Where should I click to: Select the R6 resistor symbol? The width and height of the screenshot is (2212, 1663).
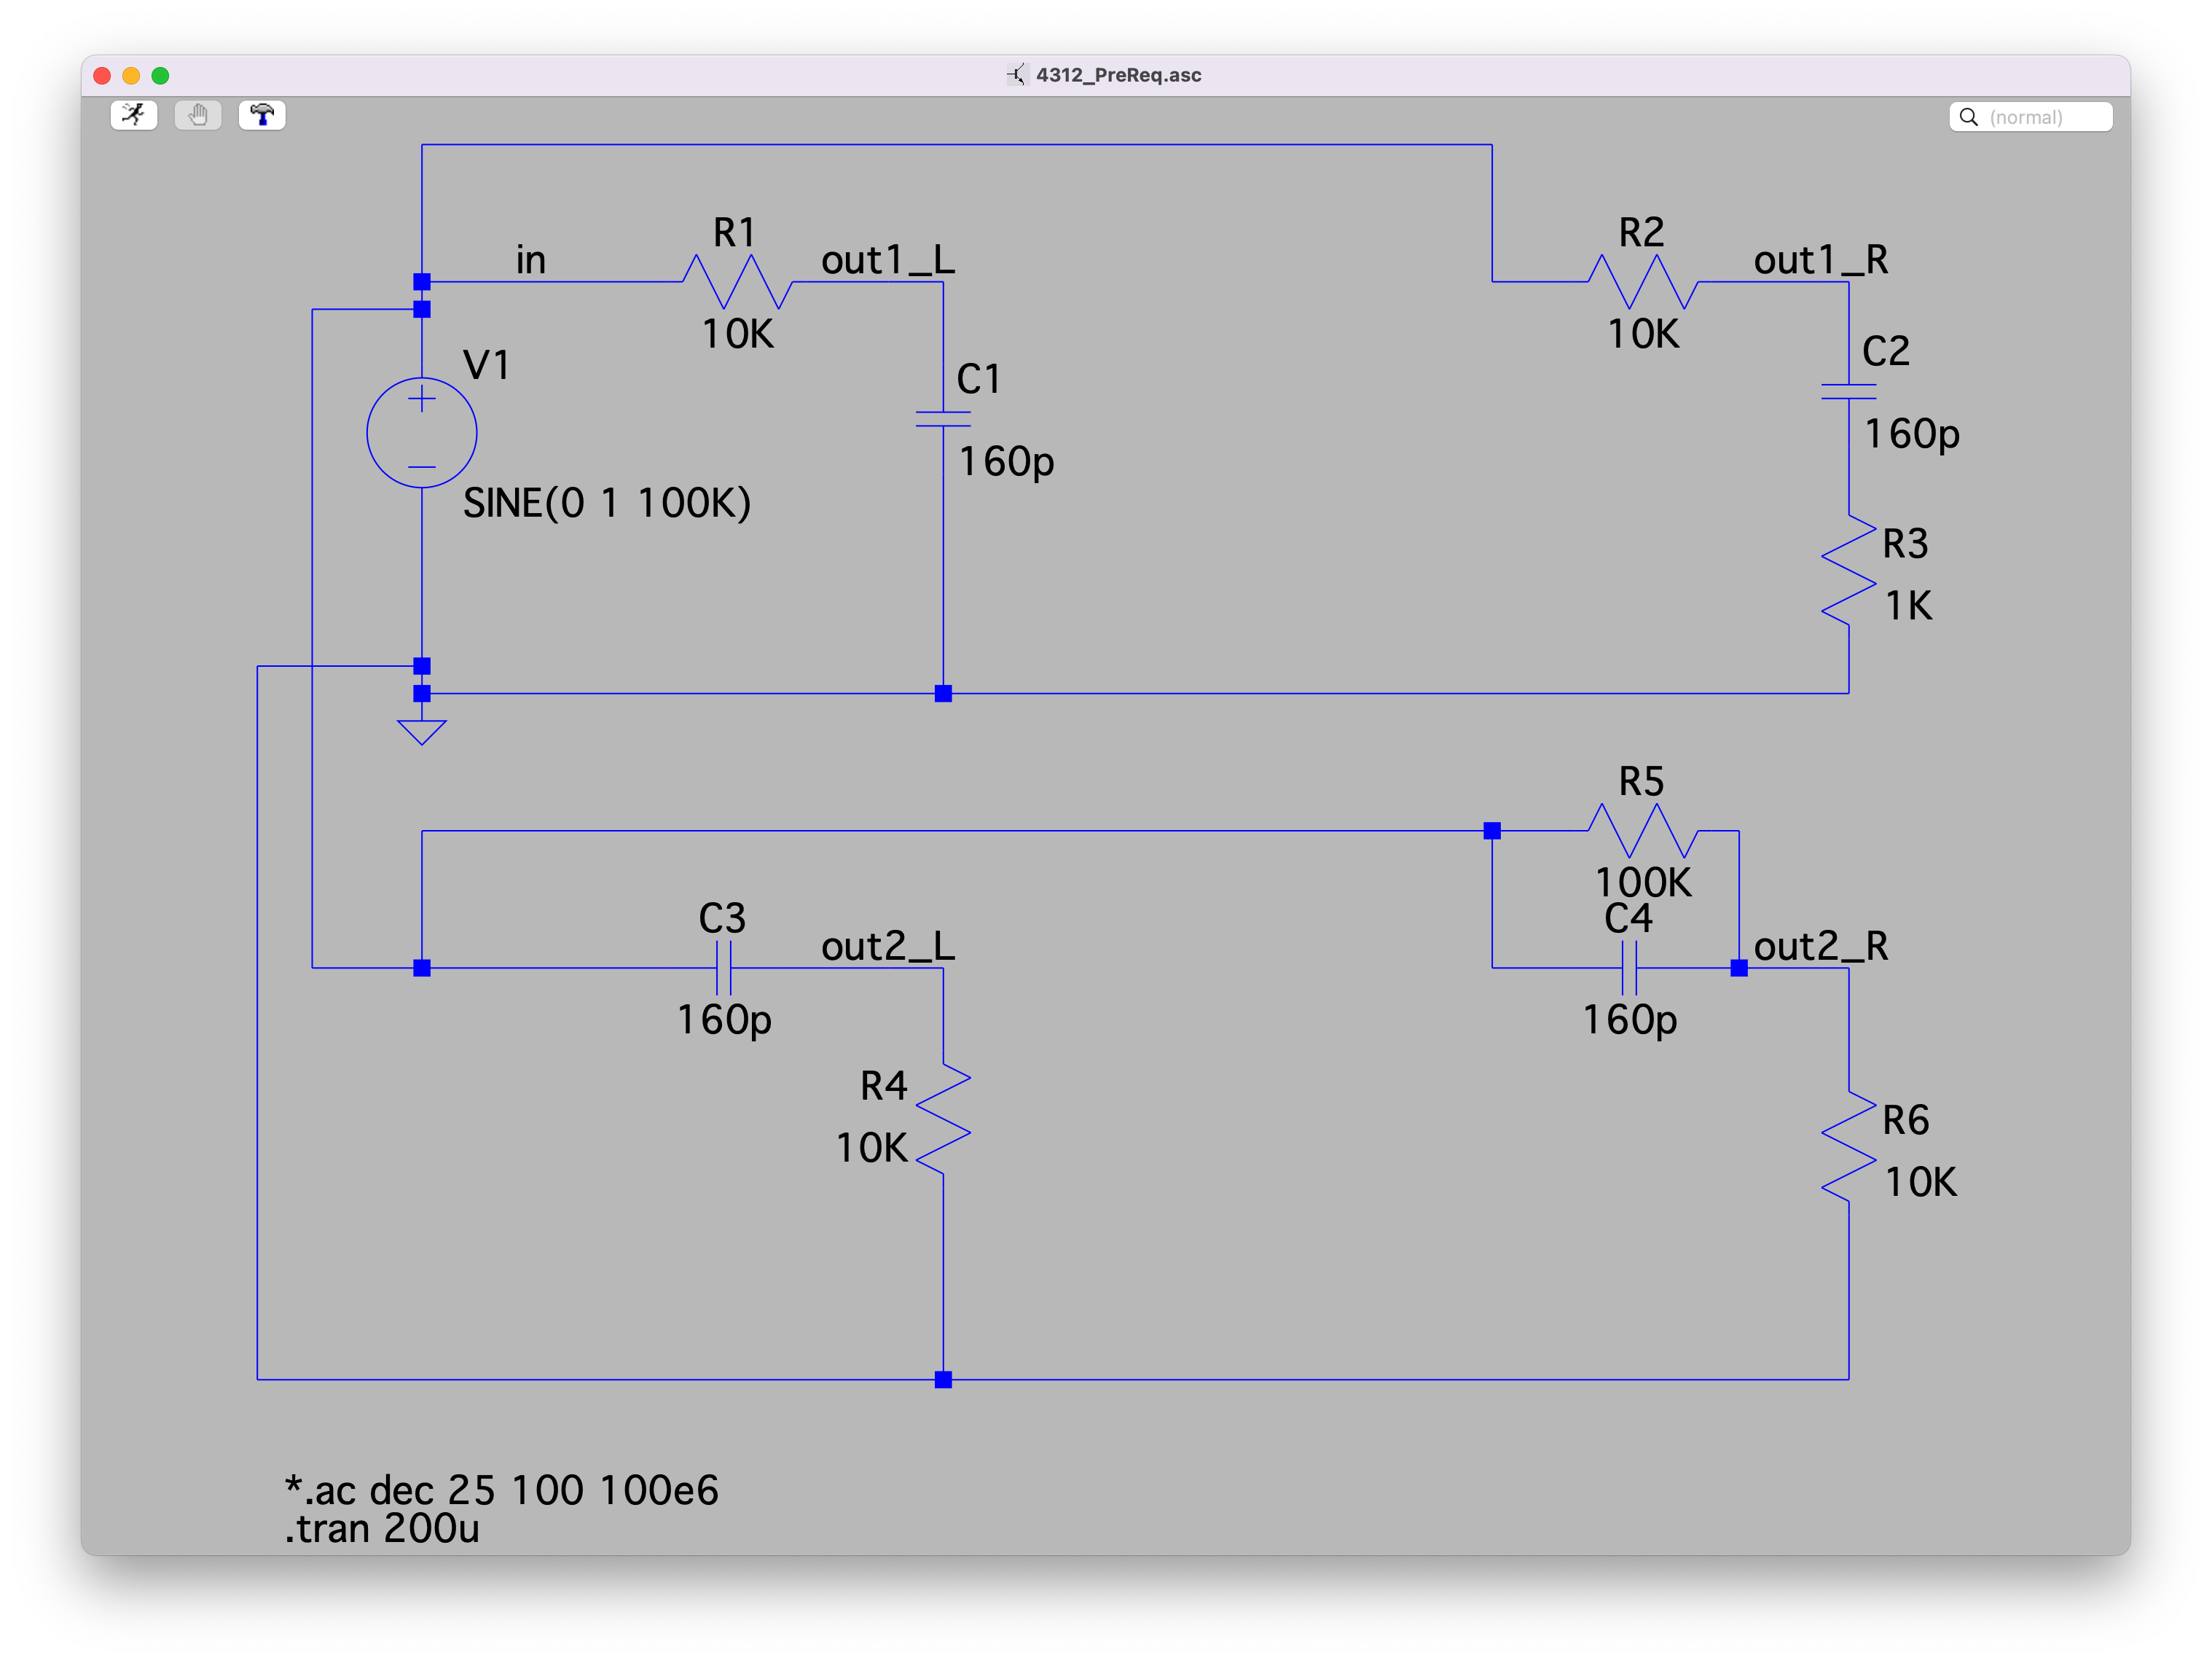coord(1849,1147)
